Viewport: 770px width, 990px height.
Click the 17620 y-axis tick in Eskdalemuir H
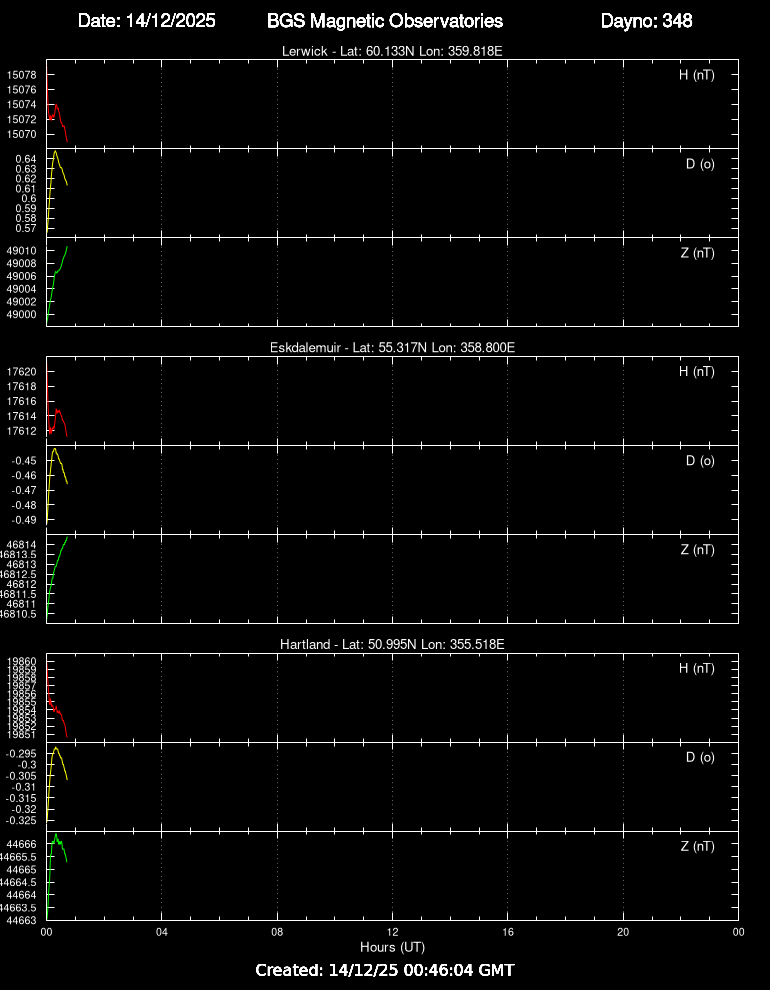[22, 372]
